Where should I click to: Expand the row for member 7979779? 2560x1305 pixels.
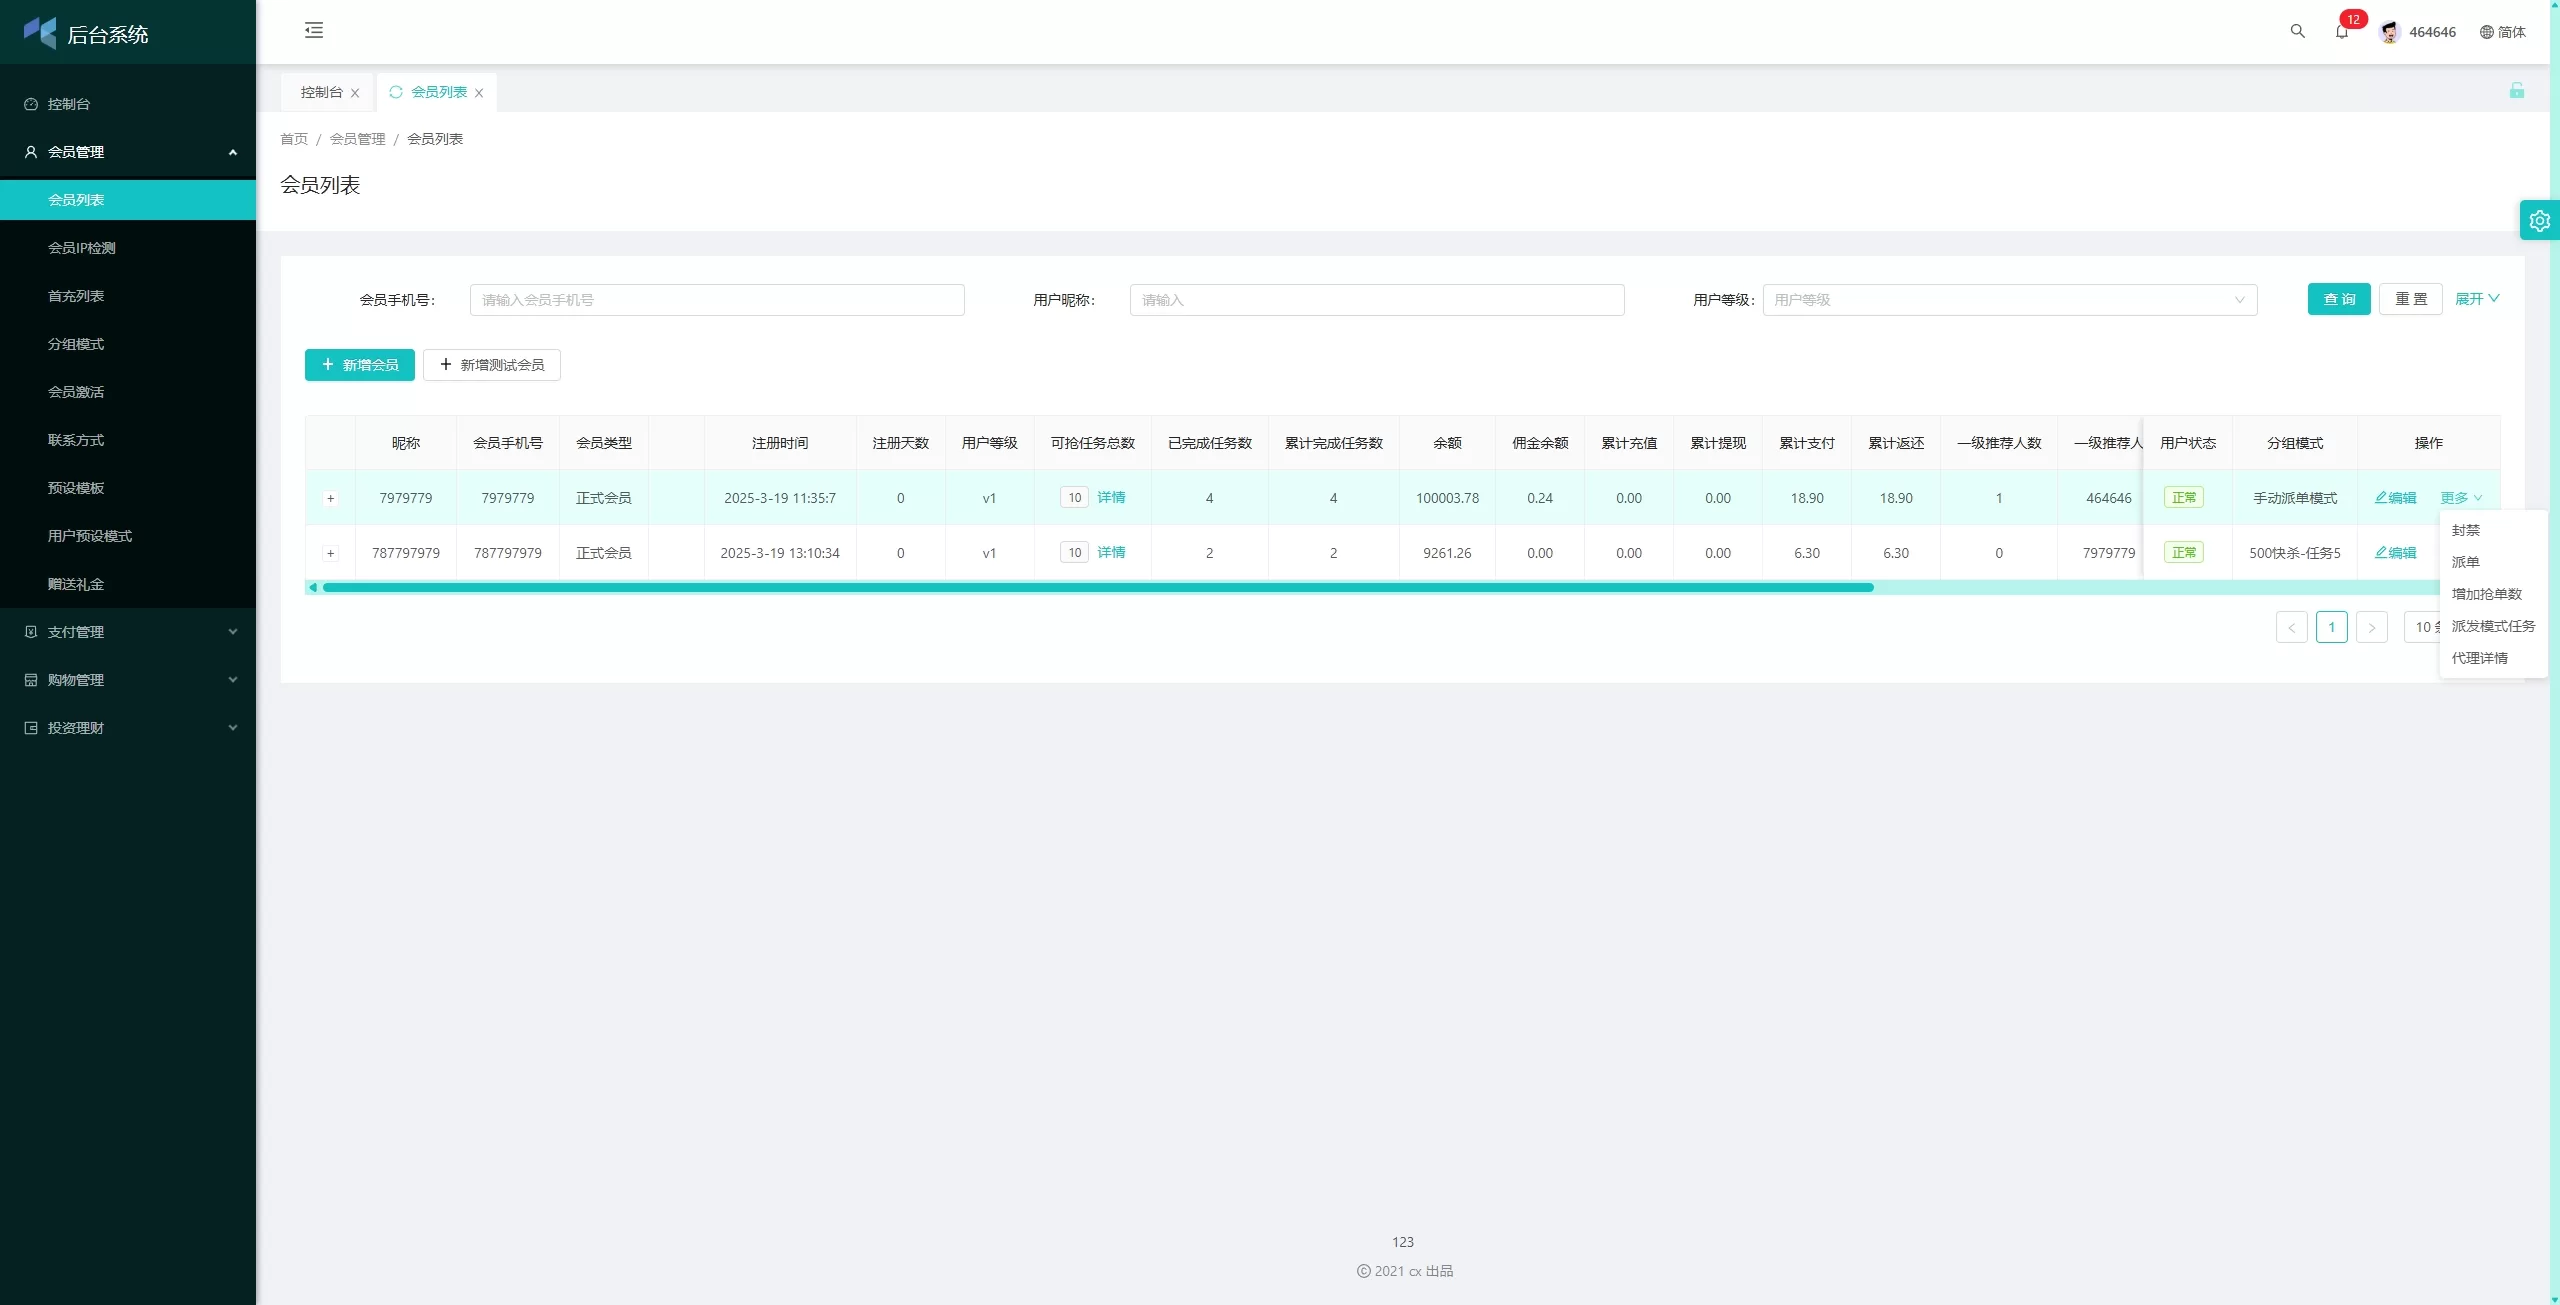pos(331,498)
